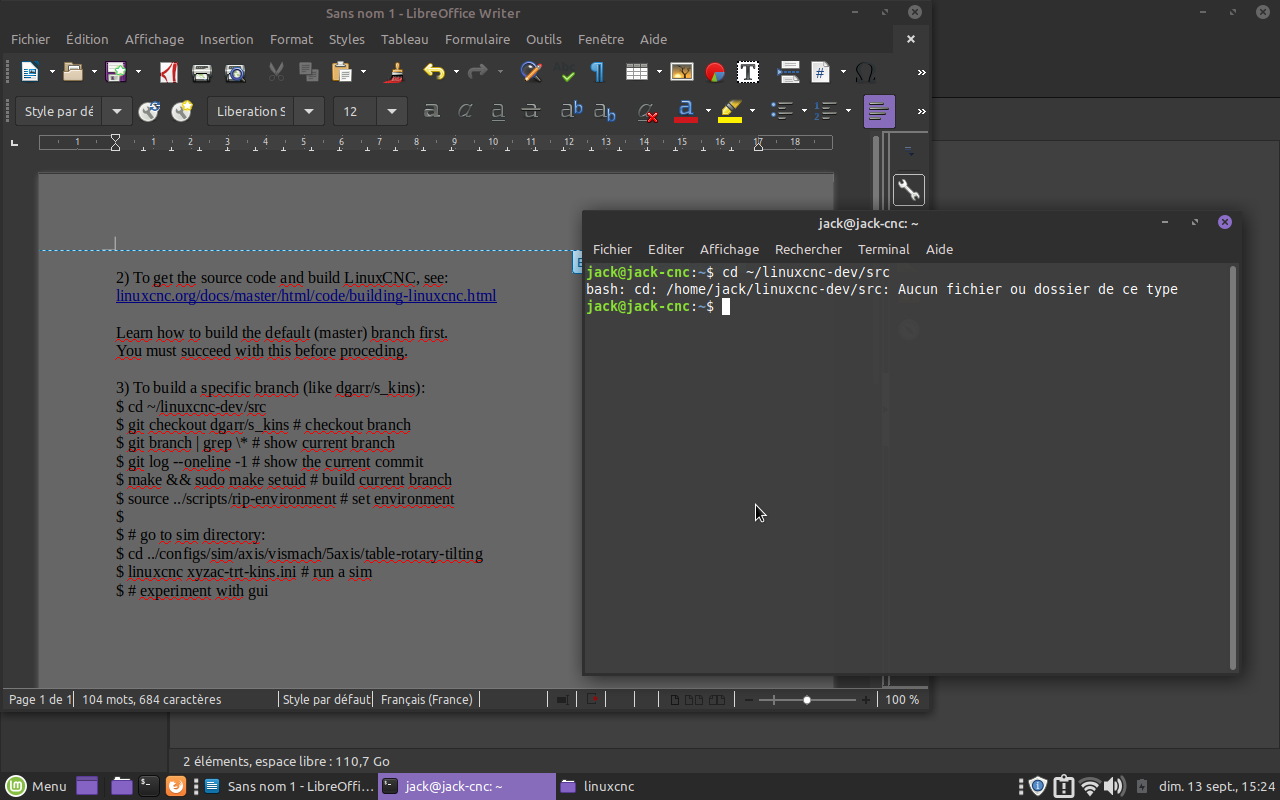Toggle Superscript formatting
The width and height of the screenshot is (1280, 800).
point(572,111)
